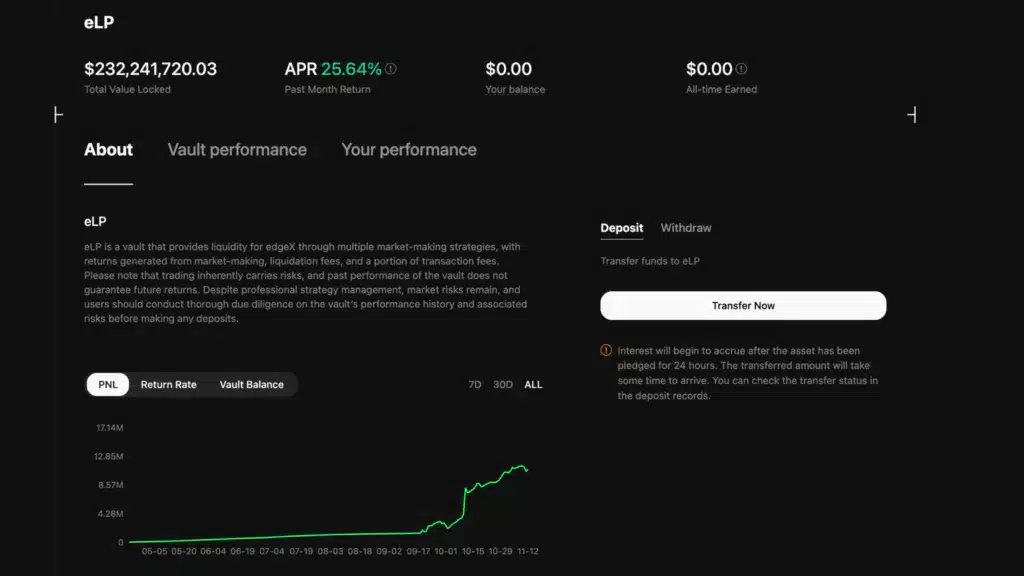Click the orange interest warning icon
Screen dimensions: 1024x576
605,351
